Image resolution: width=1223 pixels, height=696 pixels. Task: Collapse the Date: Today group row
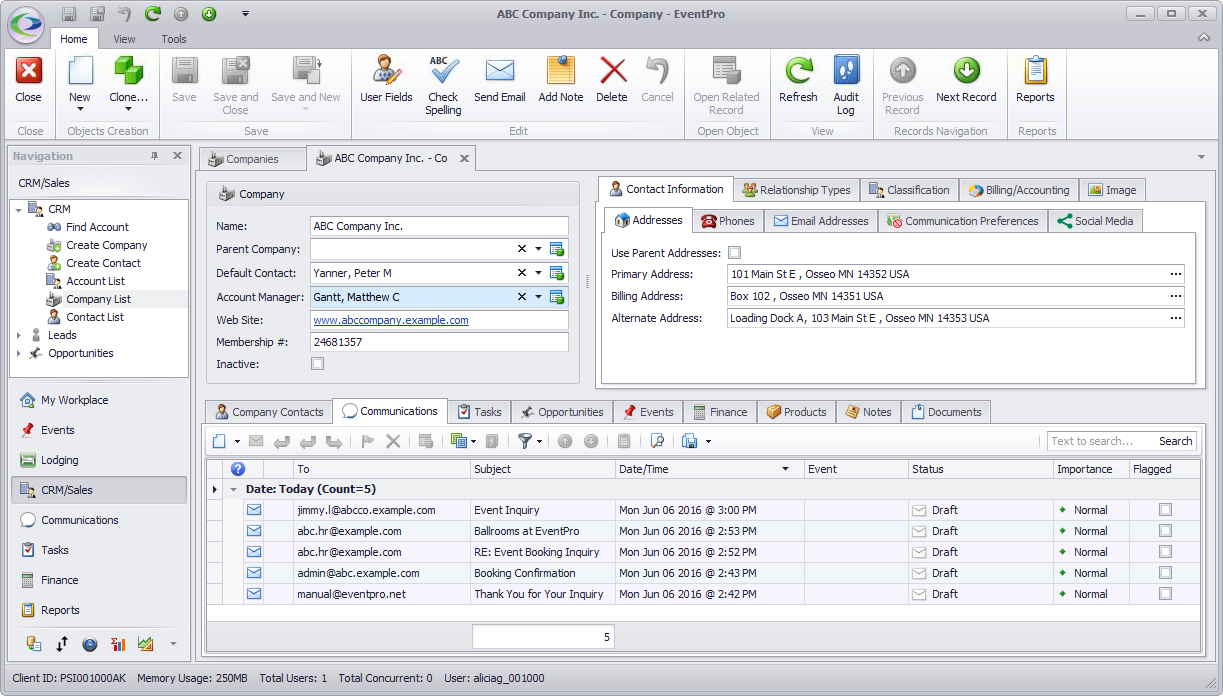tap(234, 490)
